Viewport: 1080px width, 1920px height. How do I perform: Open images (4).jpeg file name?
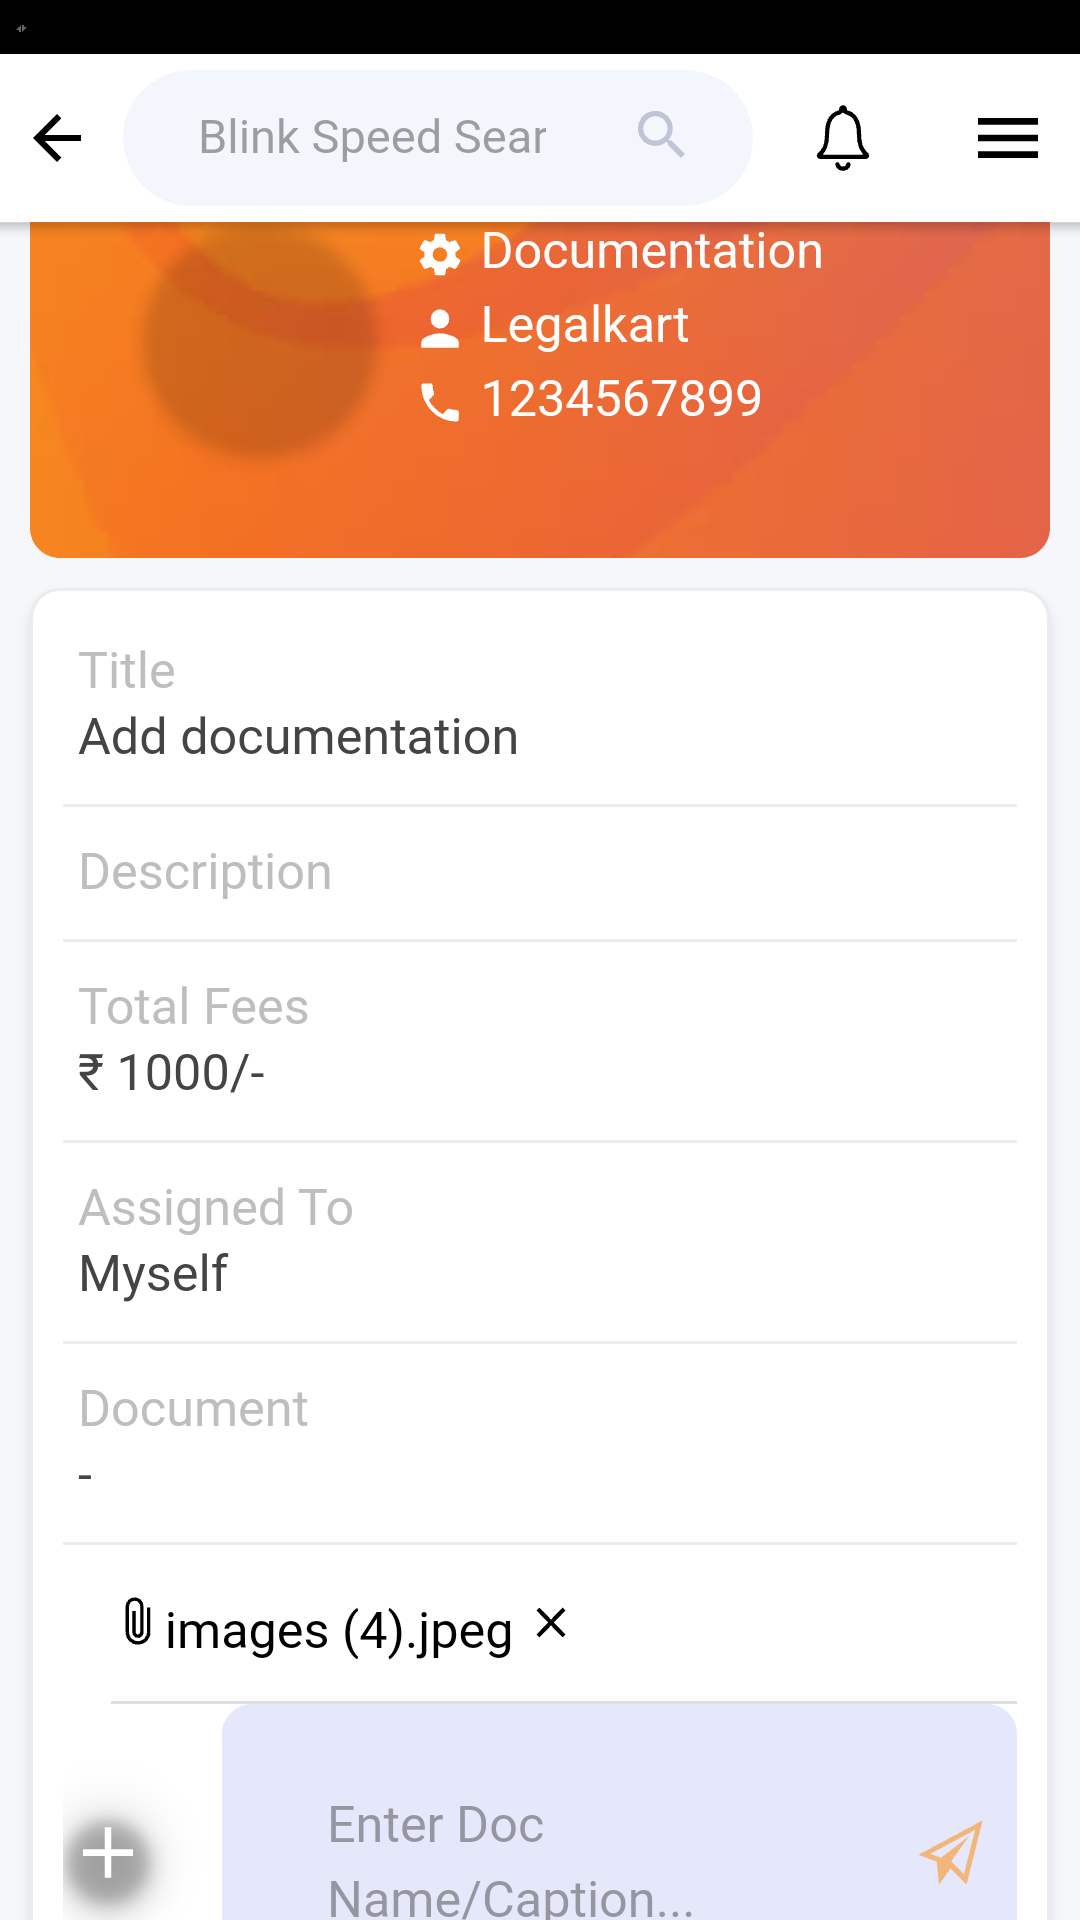tap(338, 1631)
